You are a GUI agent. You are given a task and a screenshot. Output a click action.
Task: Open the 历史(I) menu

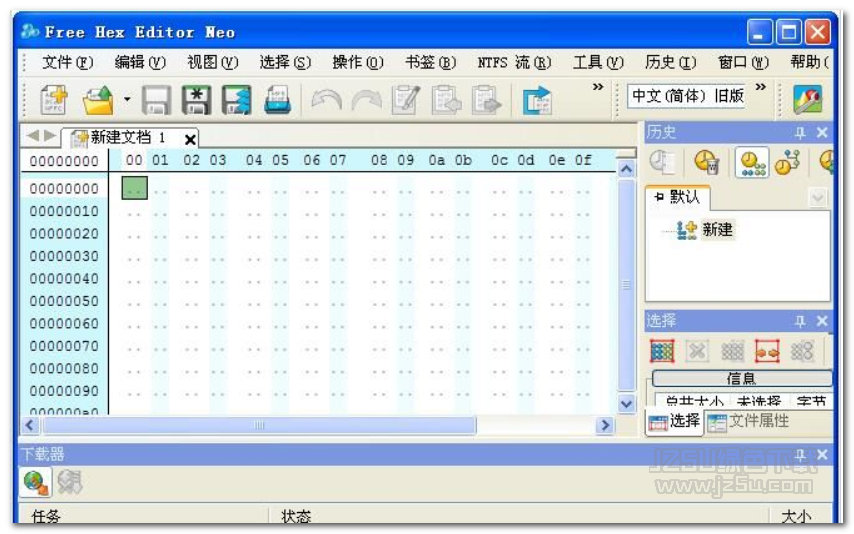[670, 63]
